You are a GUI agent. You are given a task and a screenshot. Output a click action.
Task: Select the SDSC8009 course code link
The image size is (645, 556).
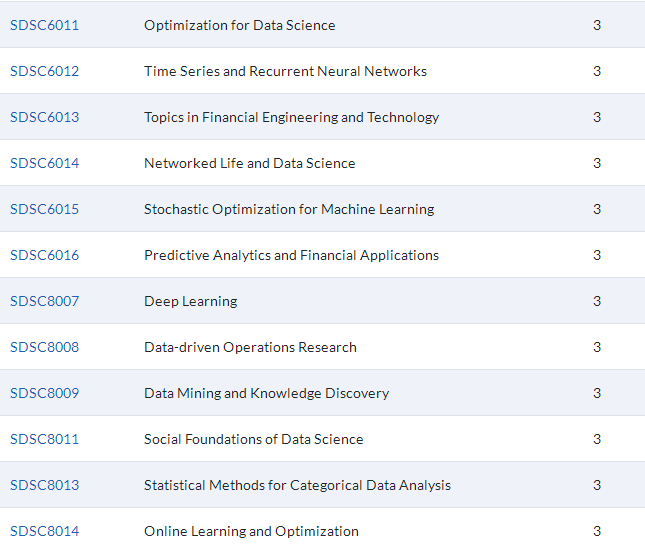44,394
